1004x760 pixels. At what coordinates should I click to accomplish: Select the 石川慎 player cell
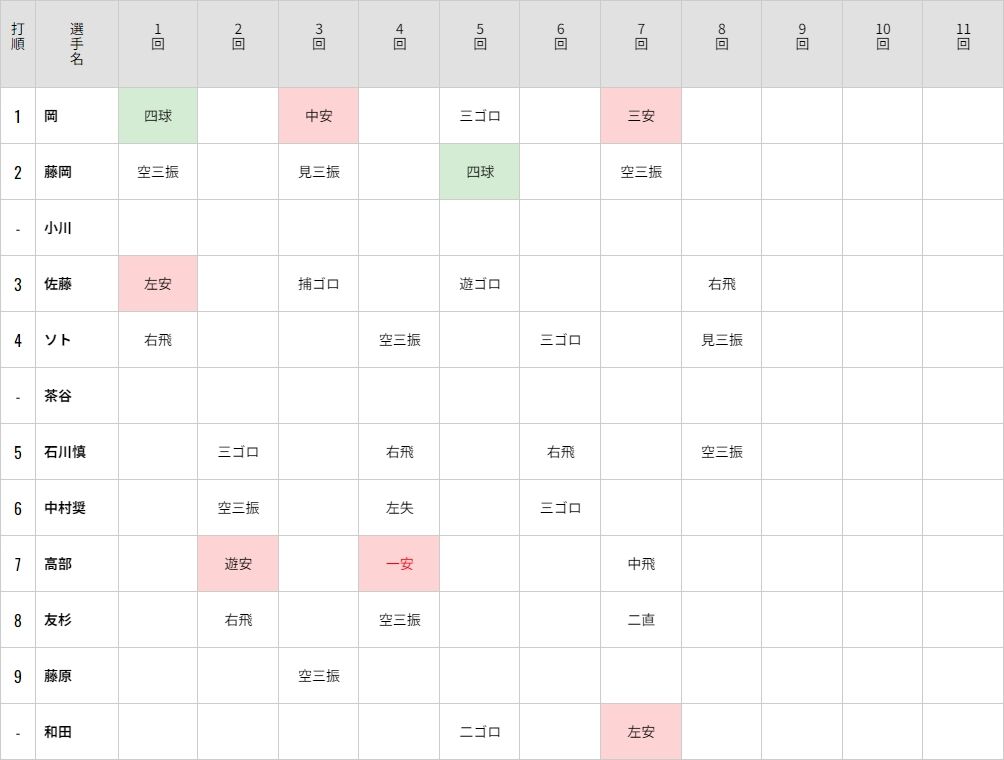pos(65,452)
